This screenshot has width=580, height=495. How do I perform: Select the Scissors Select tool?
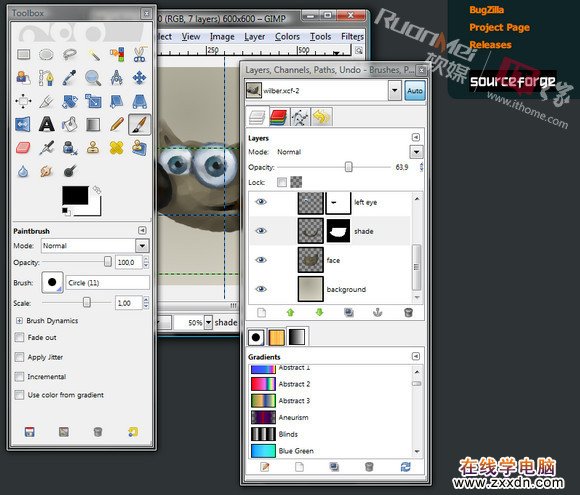click(x=139, y=55)
